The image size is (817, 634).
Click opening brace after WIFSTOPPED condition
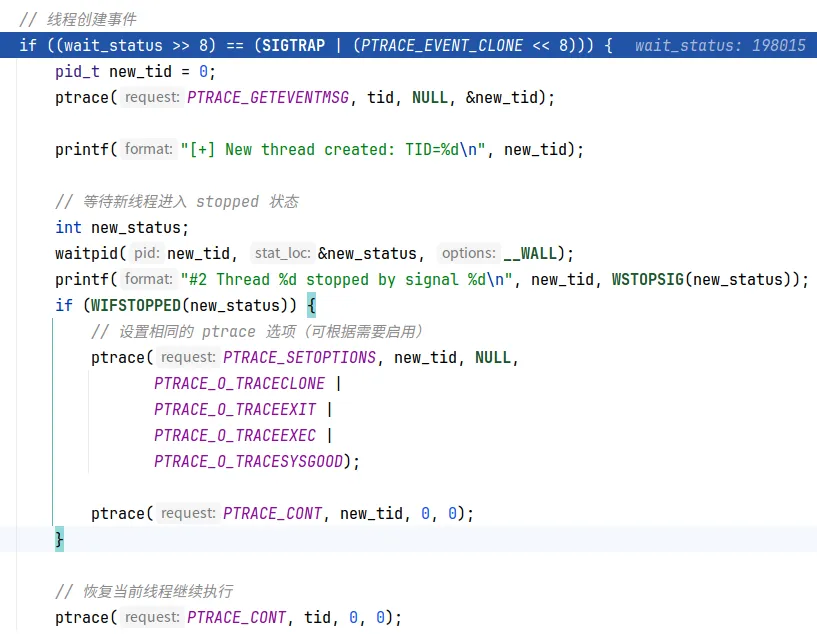pos(312,306)
